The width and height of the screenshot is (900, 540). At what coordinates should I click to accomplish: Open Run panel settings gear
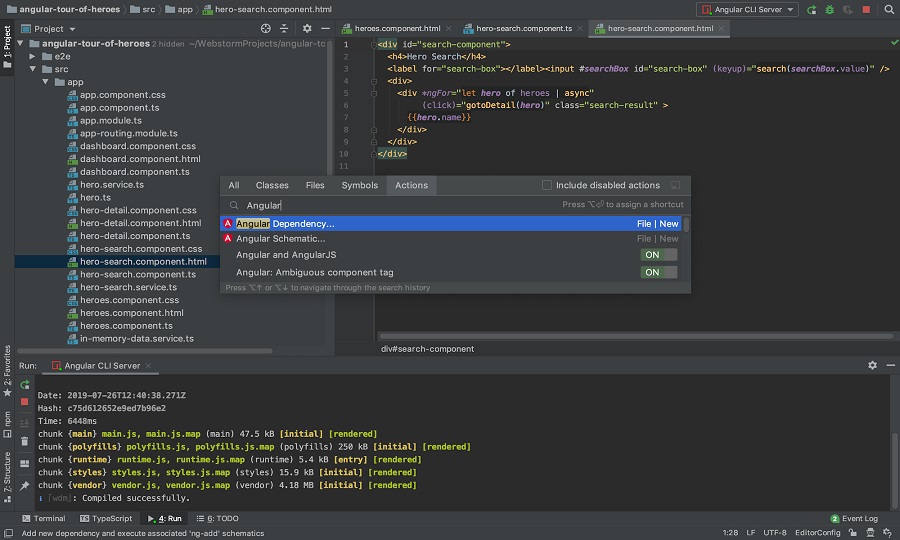point(872,366)
